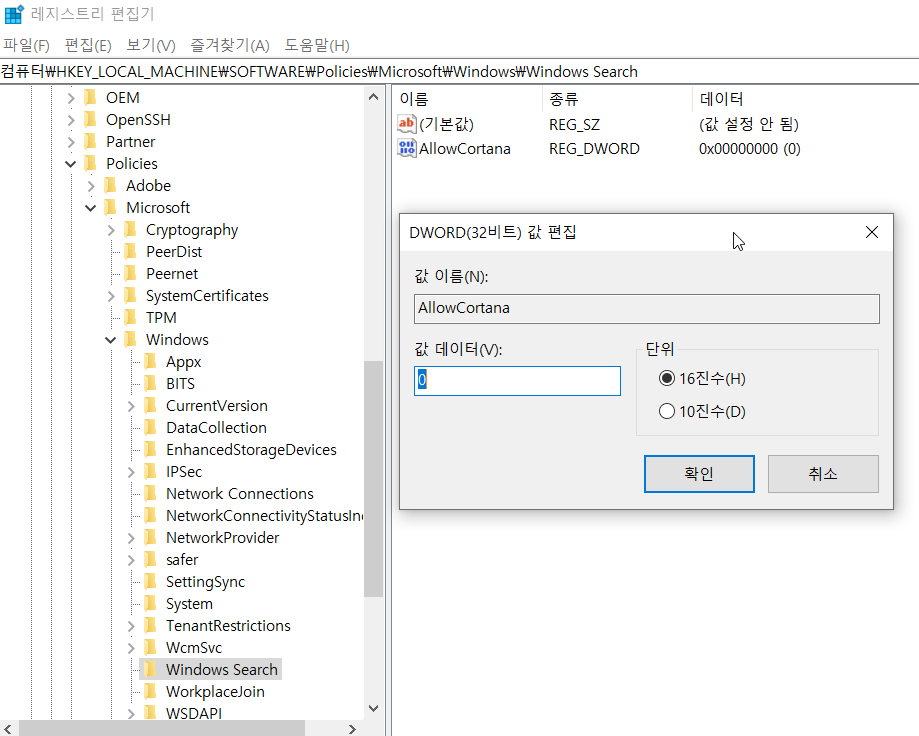Click the AllowCortana REG_DWORD icon
Viewport: 919px width, 736px height.
tap(407, 148)
